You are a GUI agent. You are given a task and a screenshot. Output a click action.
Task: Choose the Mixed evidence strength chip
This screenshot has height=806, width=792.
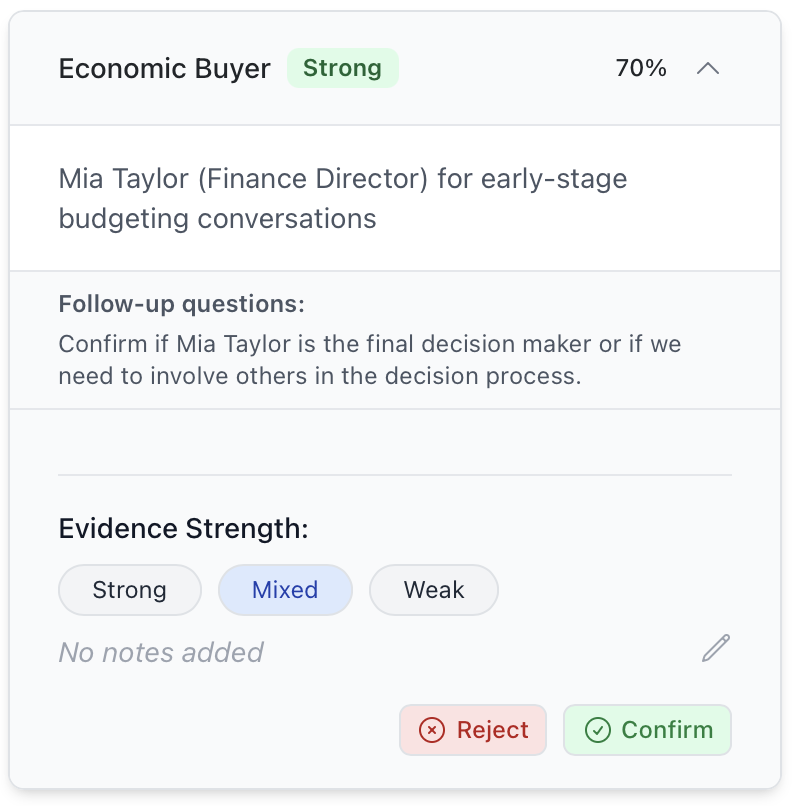(x=285, y=590)
